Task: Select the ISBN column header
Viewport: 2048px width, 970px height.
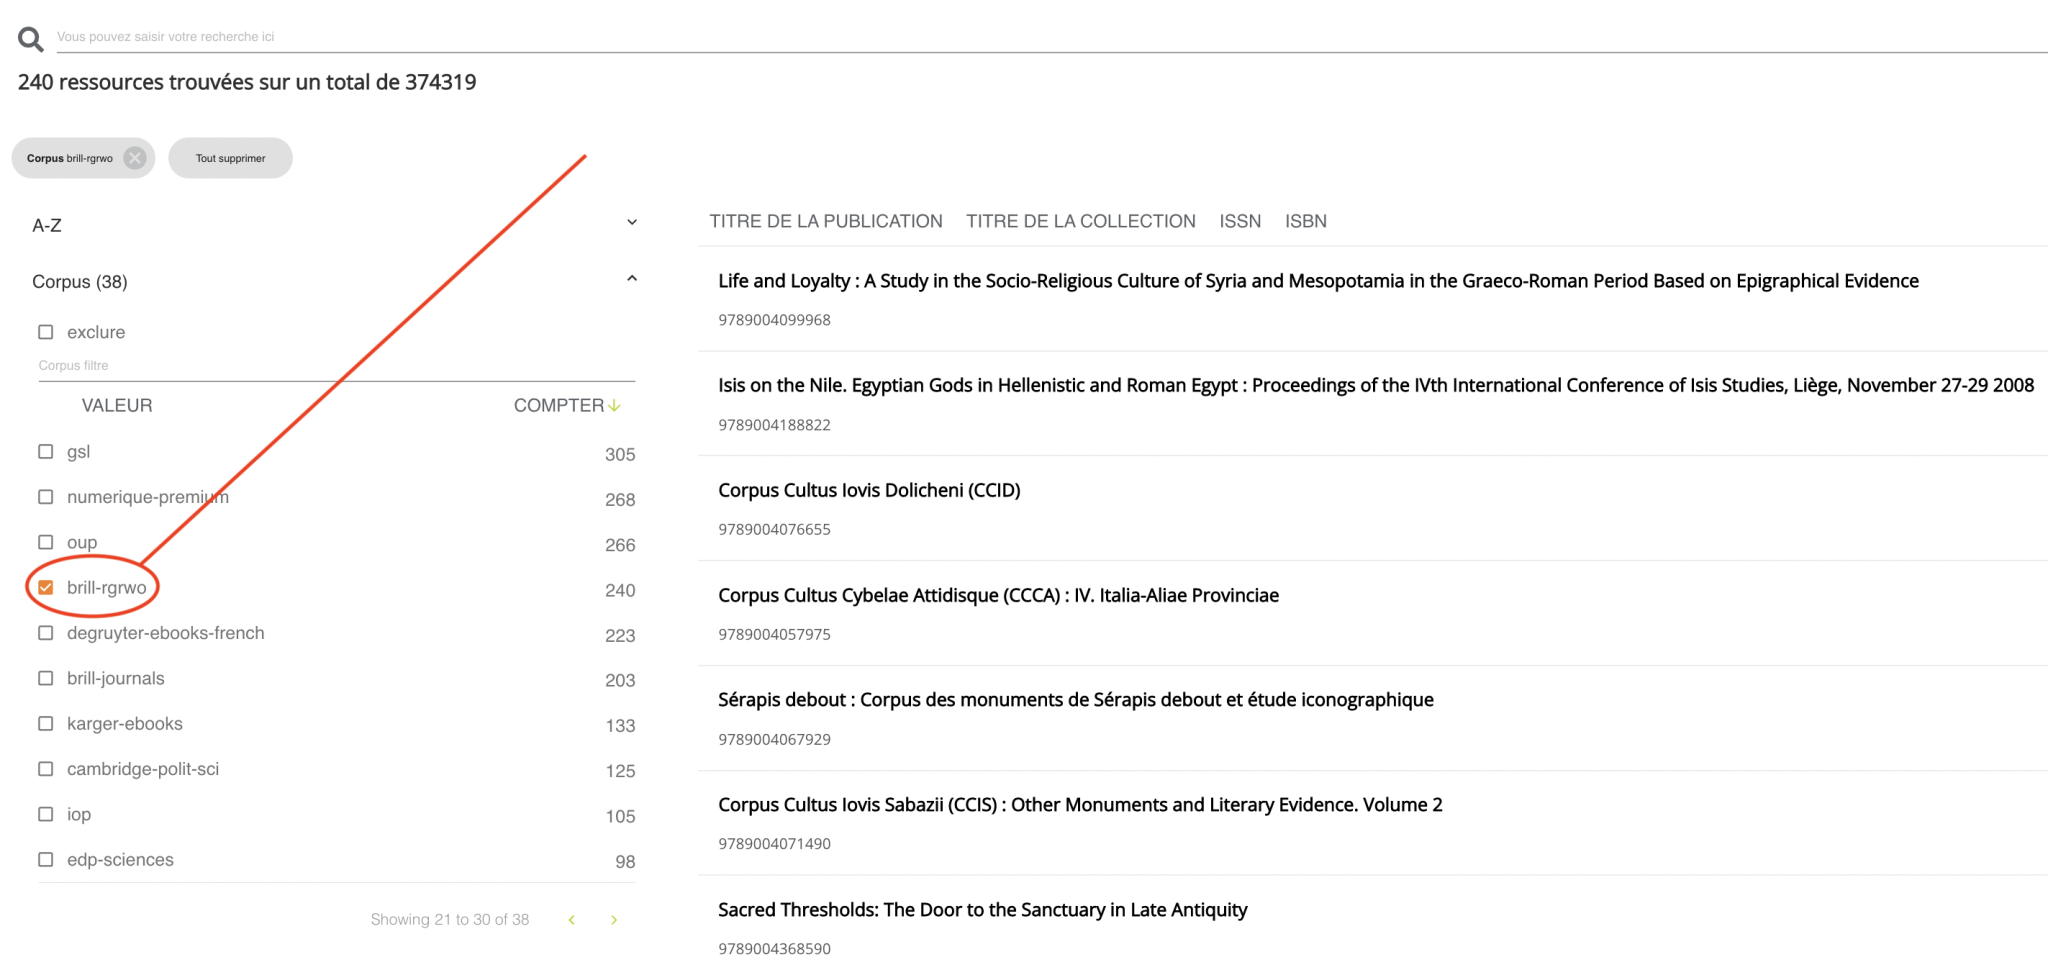Action: pyautogui.click(x=1306, y=221)
